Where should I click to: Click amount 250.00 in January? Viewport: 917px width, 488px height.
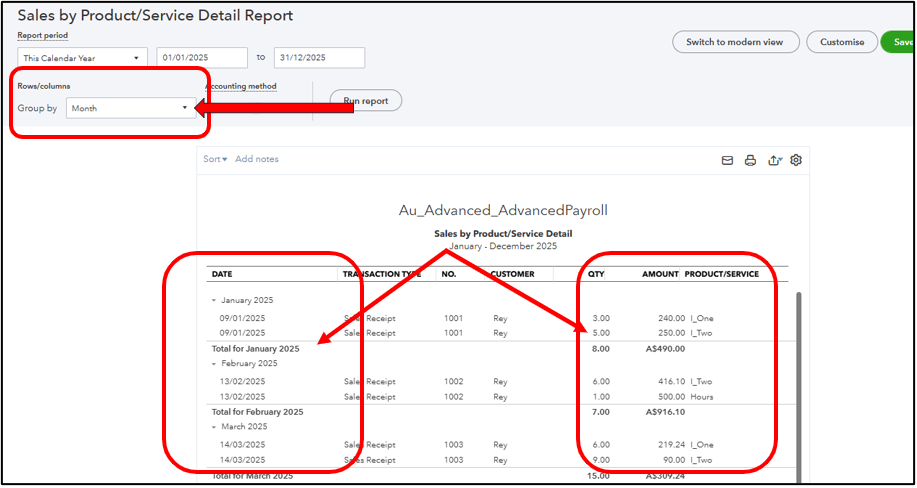pos(671,333)
